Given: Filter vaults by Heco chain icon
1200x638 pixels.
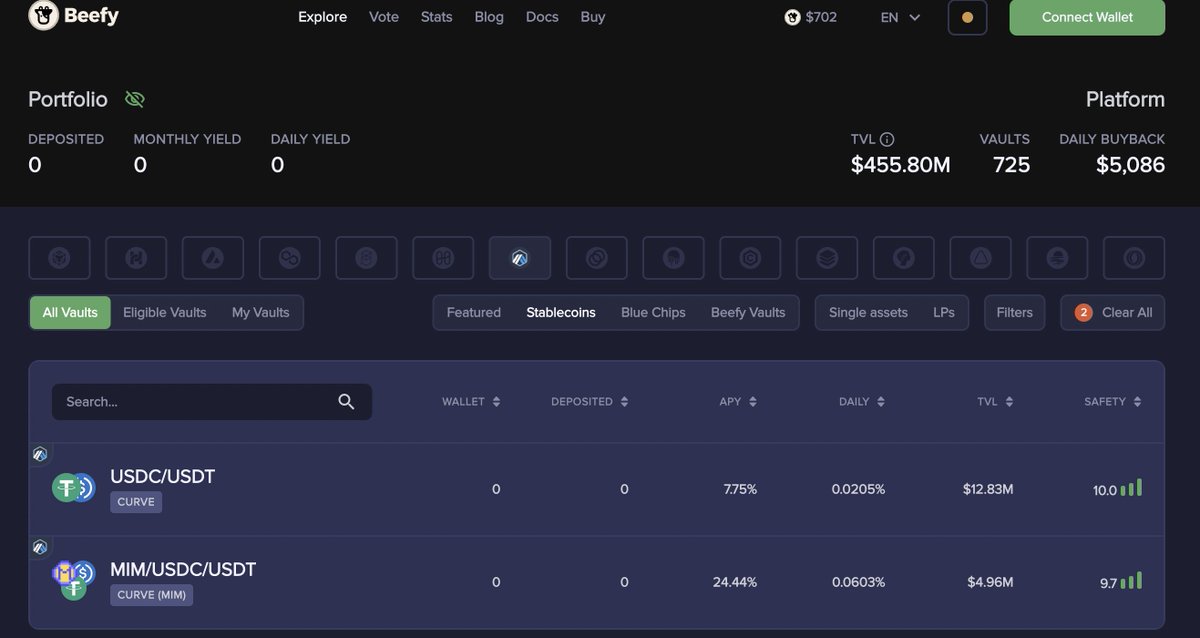Looking at the screenshot, I should (136, 258).
